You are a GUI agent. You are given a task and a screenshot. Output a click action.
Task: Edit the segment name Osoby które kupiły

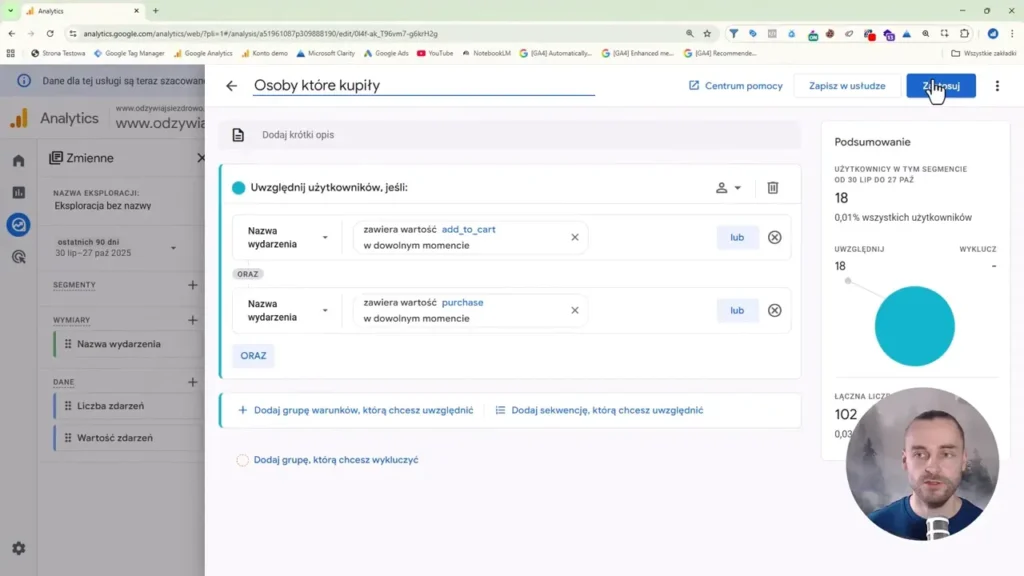(424, 86)
